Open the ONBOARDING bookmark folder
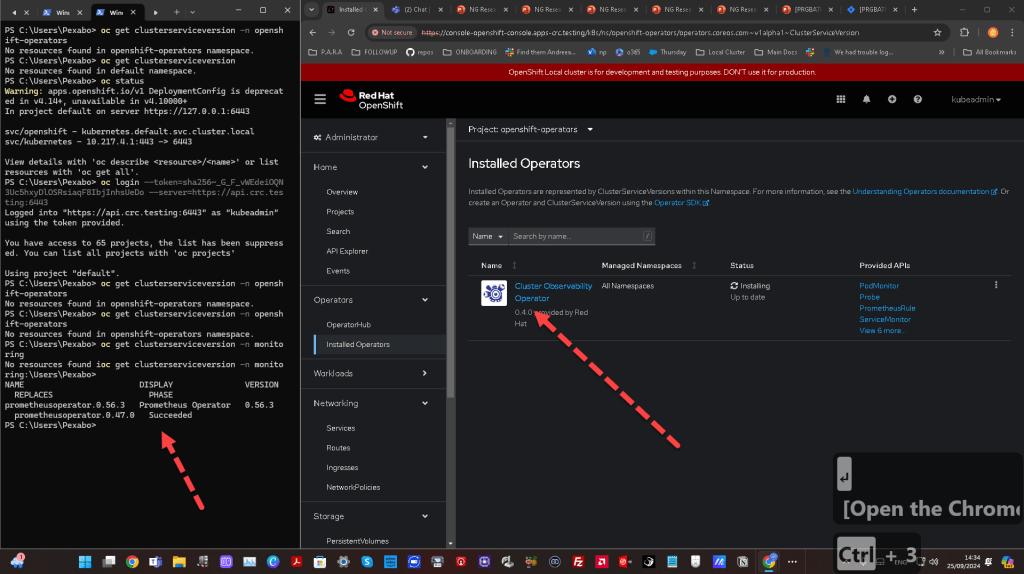This screenshot has height=574, width=1024. 470,52
